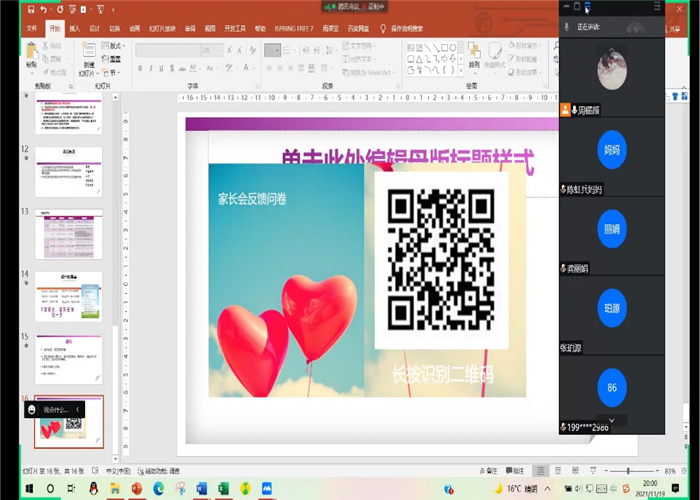This screenshot has height=500, width=700.
Task: Switch to Slide Sorter view icon
Action: pos(558,471)
